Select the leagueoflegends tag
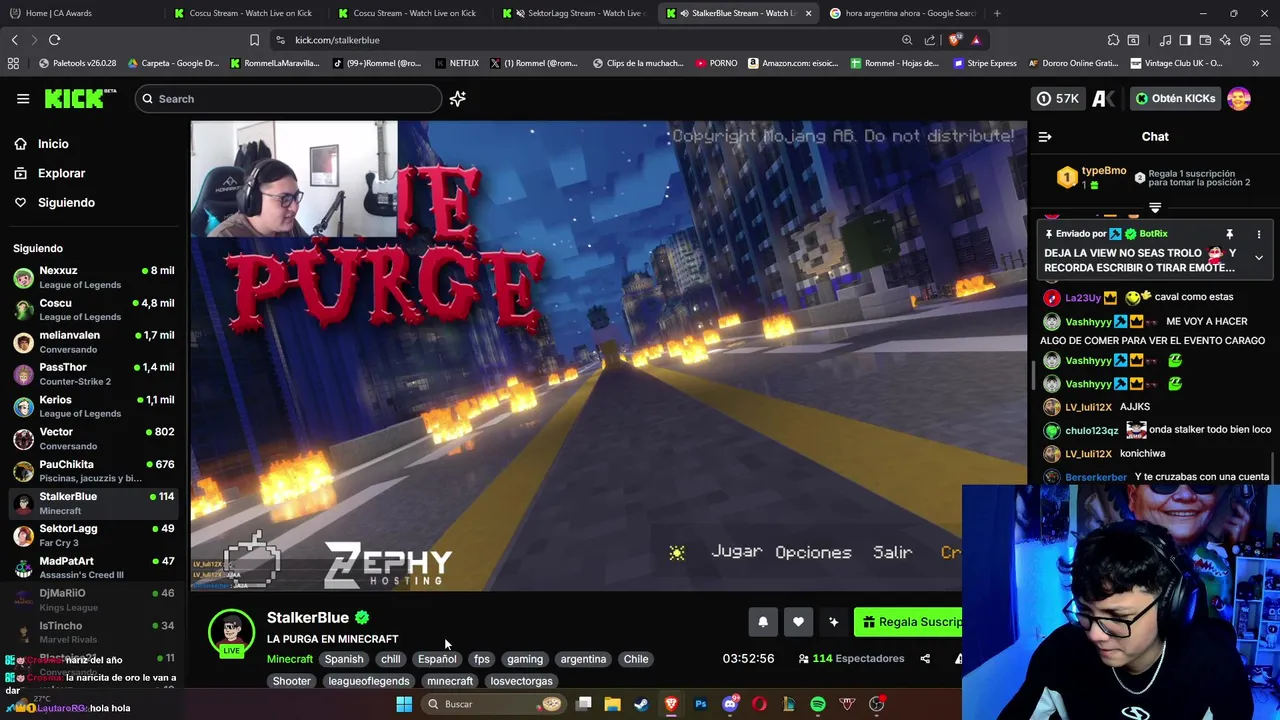 pyautogui.click(x=369, y=681)
